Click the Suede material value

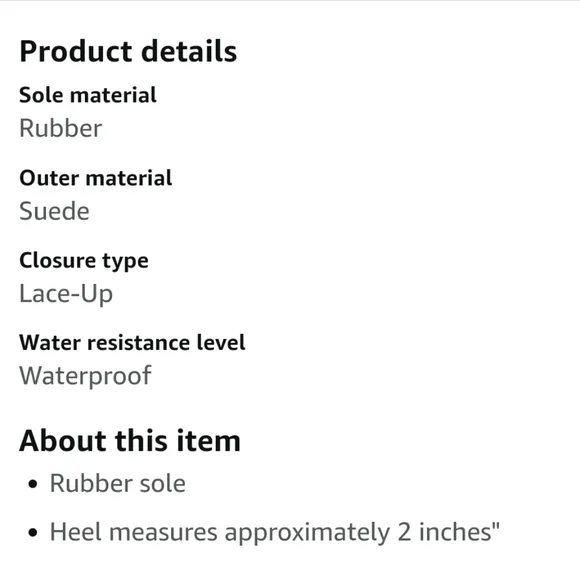(x=54, y=211)
